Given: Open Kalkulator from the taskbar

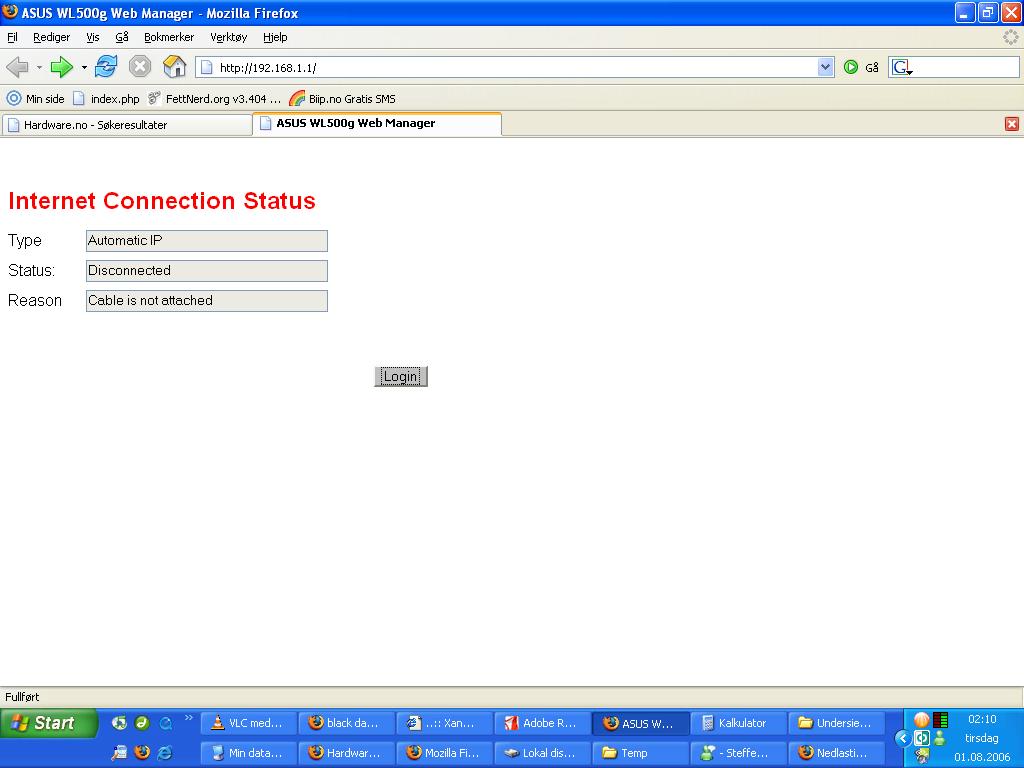Looking at the screenshot, I should click(738, 723).
